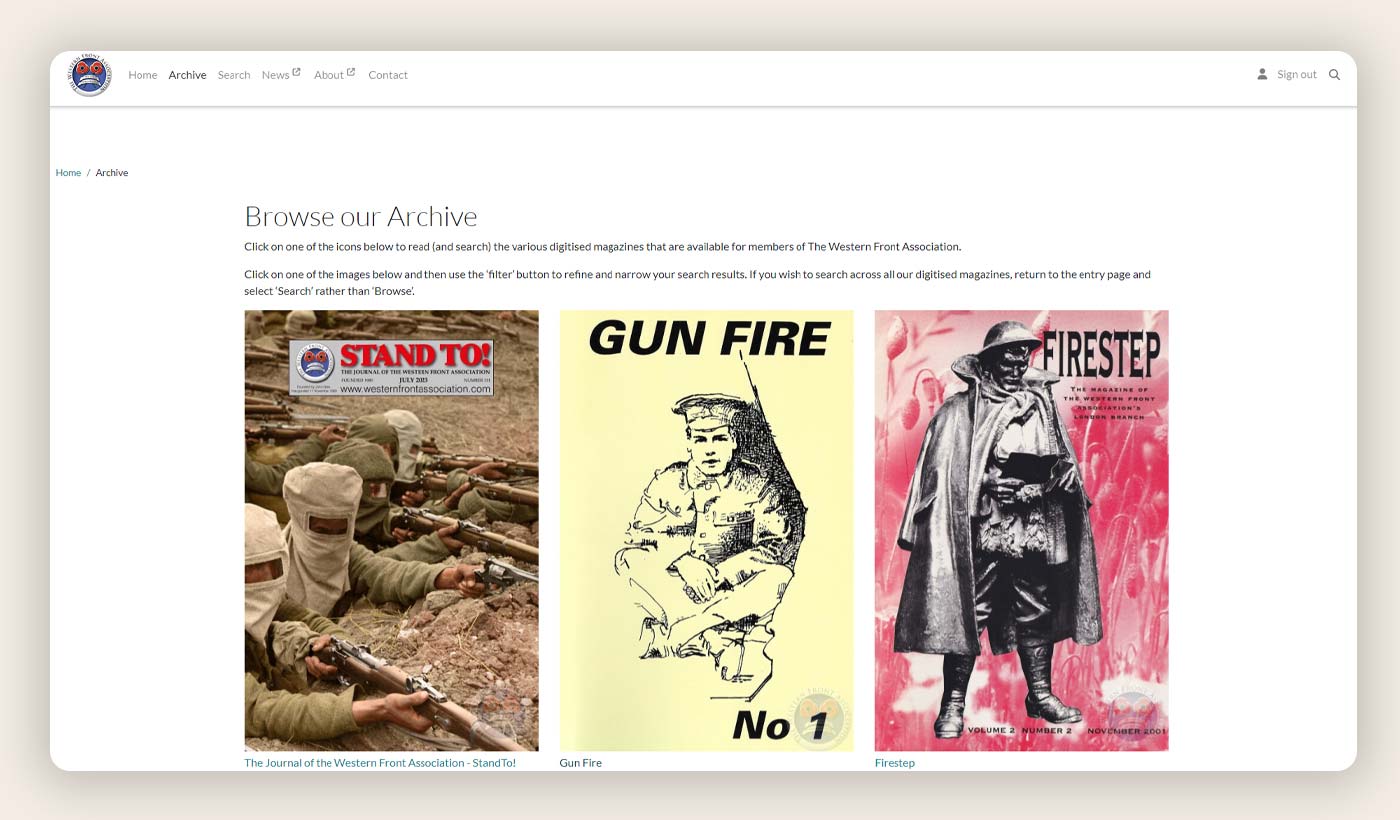Open the Contact page

coord(388,75)
